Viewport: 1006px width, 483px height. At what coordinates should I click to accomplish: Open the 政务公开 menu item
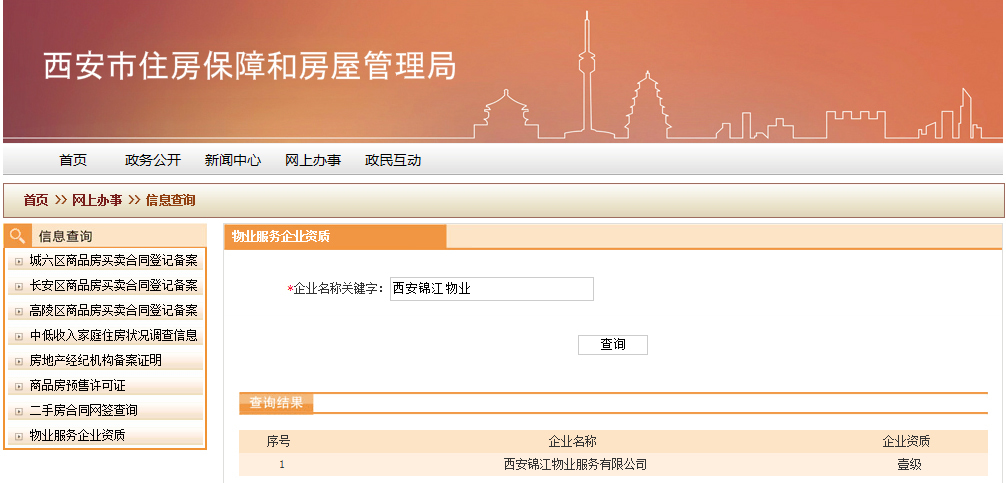[153, 160]
